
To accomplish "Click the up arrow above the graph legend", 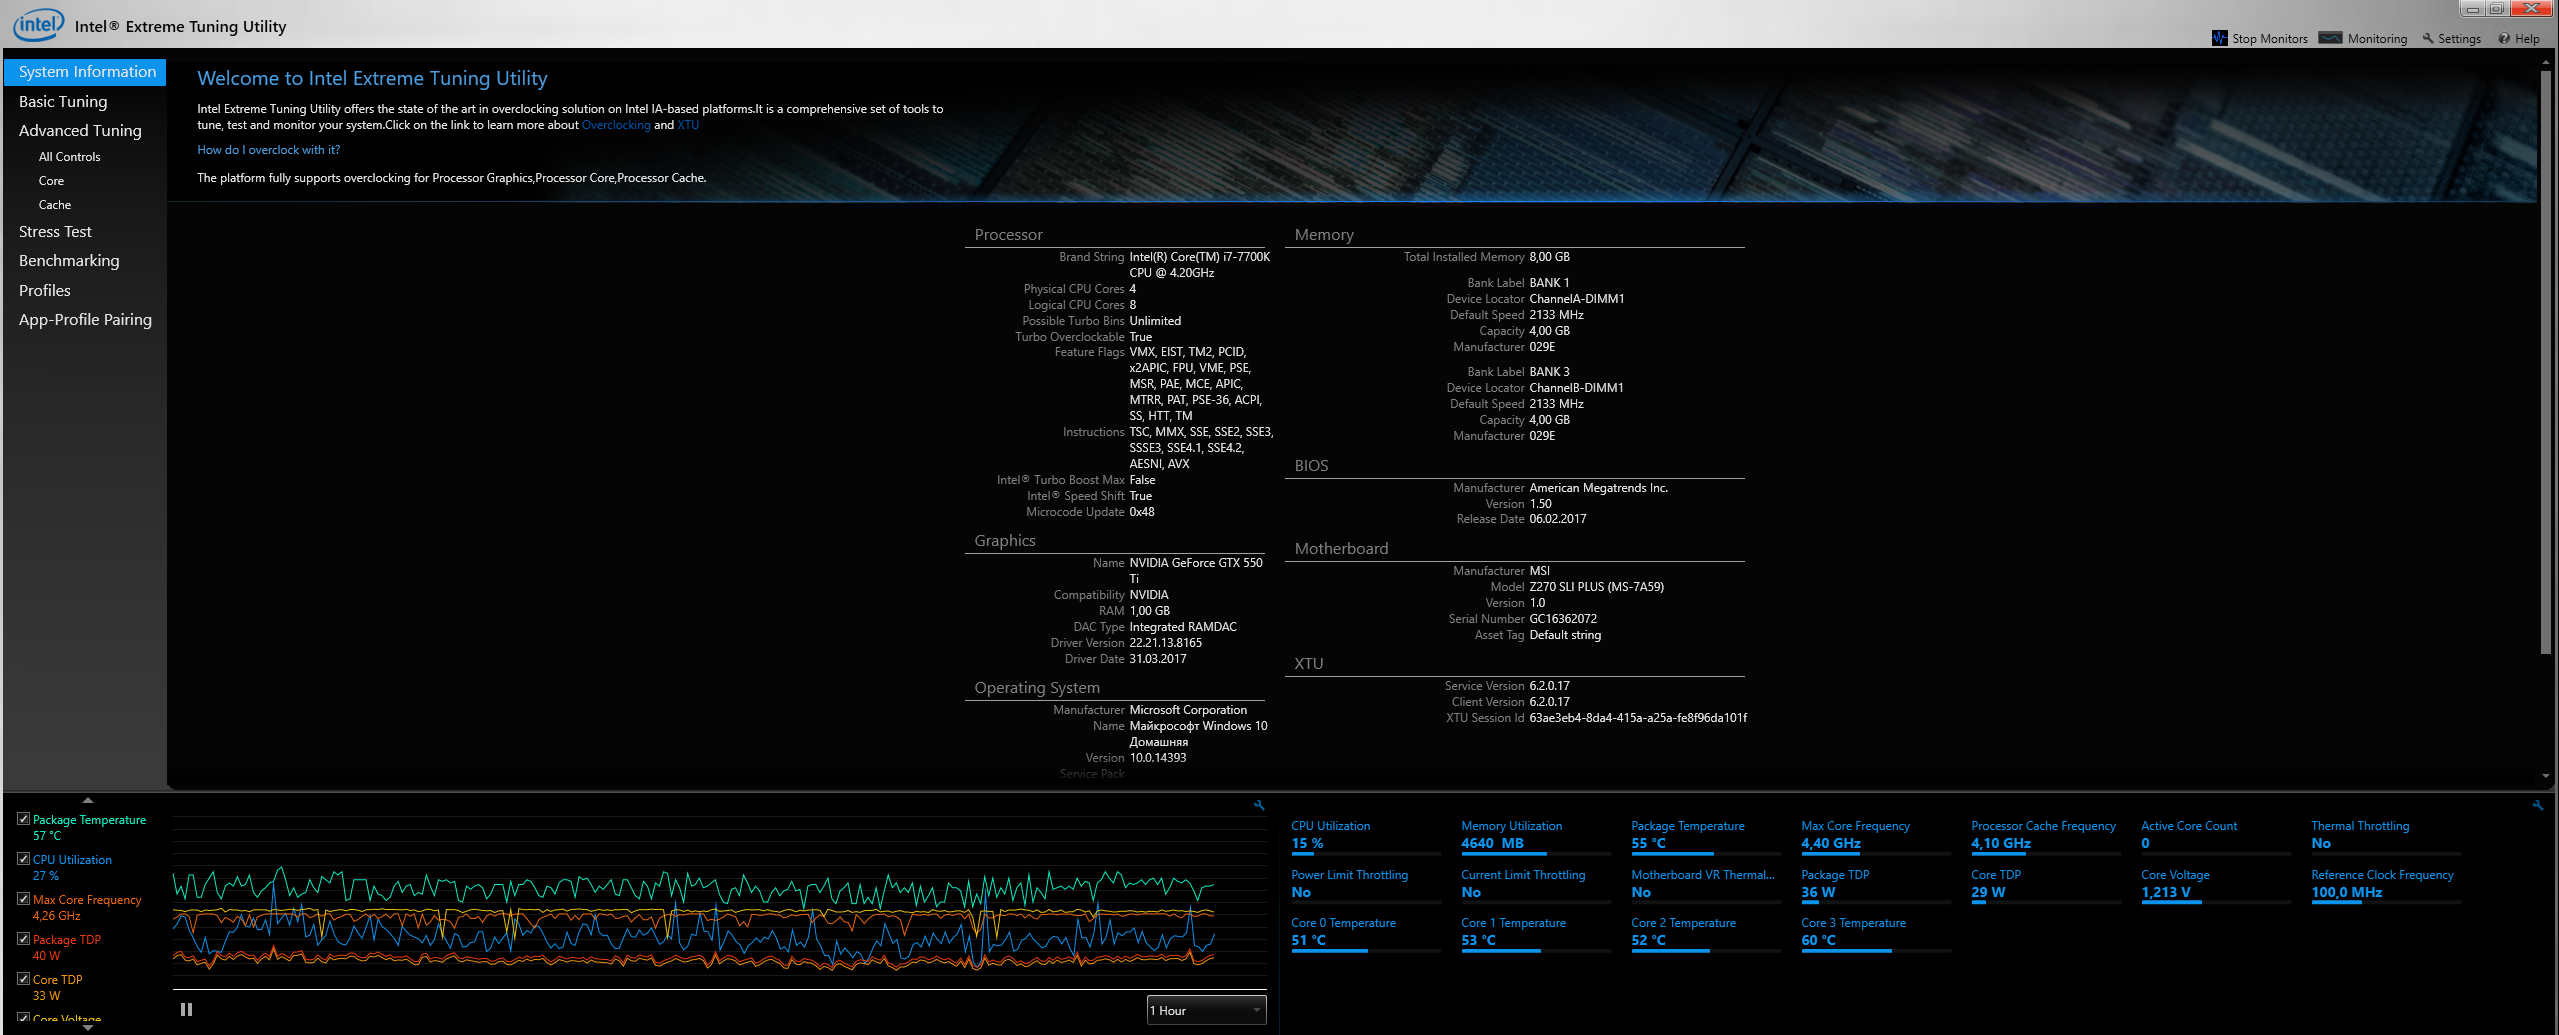I will [x=88, y=800].
